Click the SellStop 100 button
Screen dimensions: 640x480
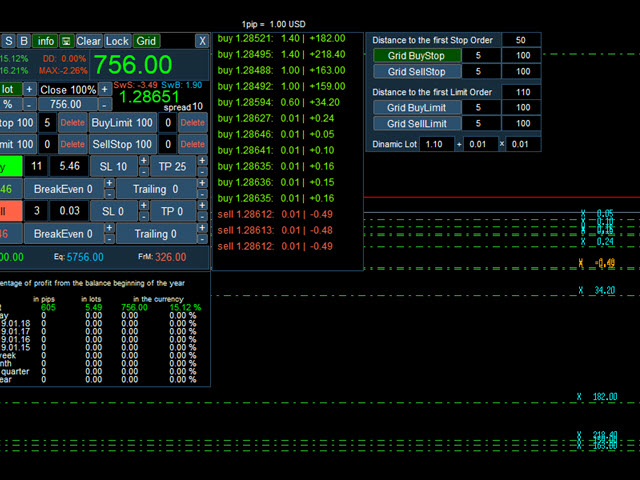pos(122,144)
